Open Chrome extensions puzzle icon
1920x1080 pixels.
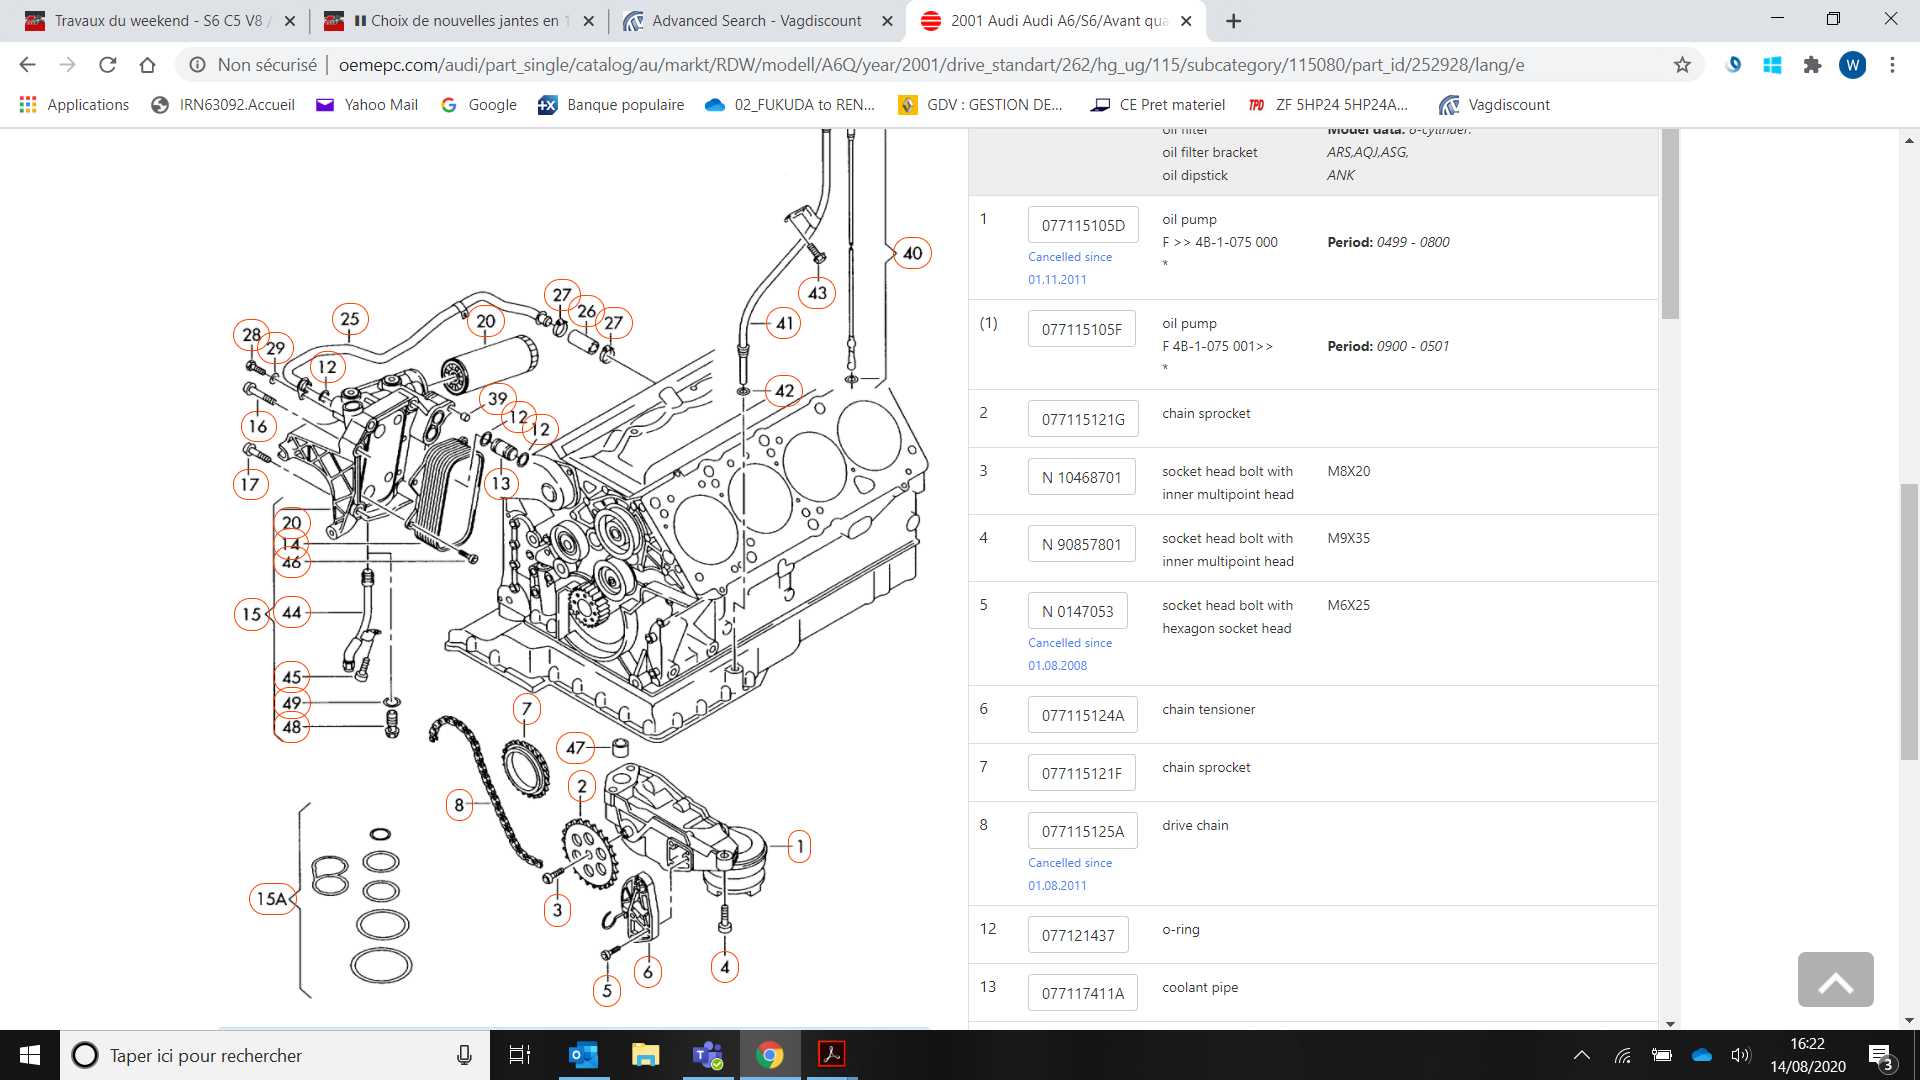click(x=1812, y=65)
